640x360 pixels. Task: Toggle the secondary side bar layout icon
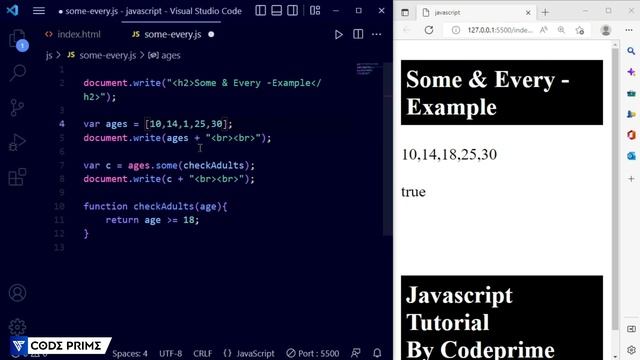[292, 11]
